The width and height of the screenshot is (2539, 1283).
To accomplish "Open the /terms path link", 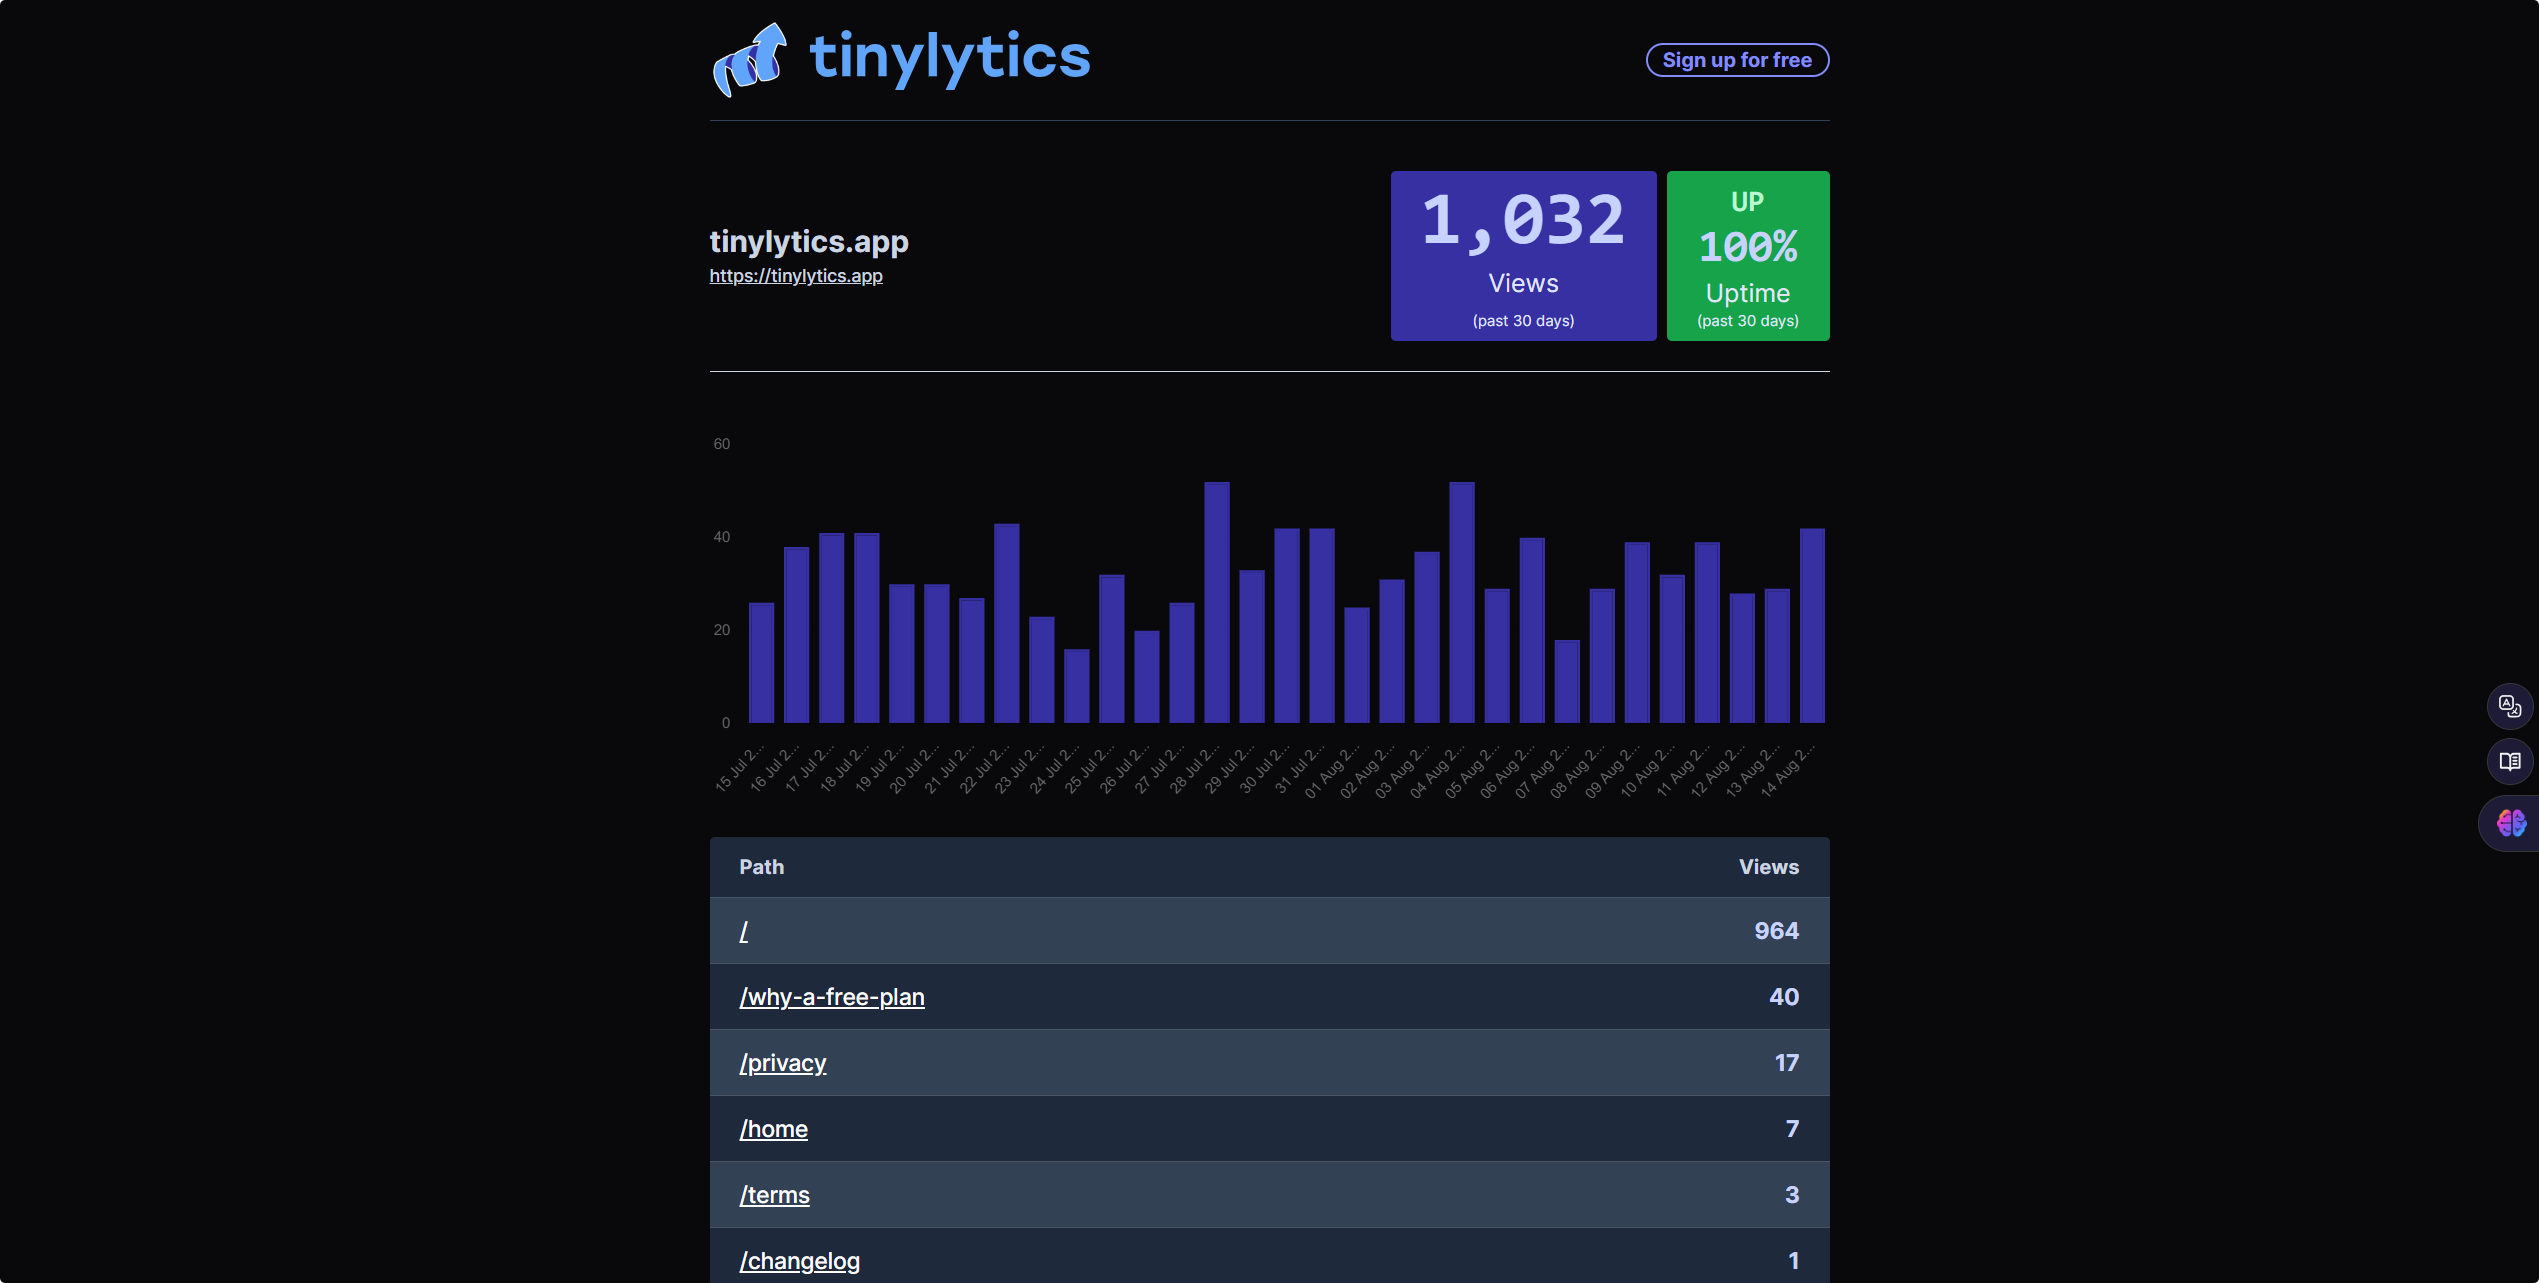I will [x=774, y=1195].
